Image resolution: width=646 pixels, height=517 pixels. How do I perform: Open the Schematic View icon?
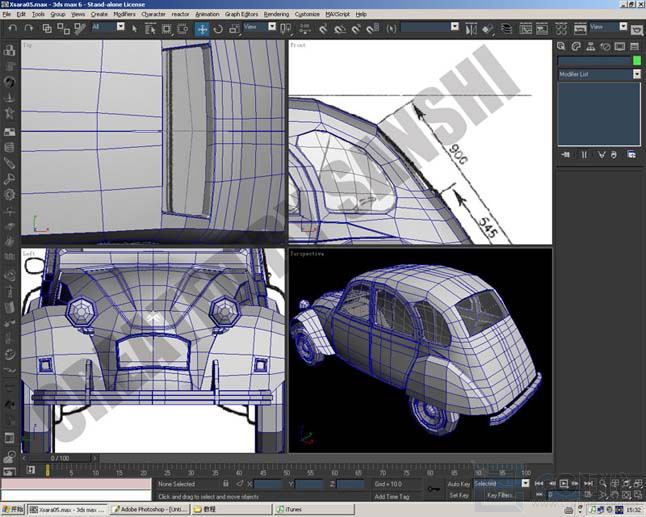[542, 29]
